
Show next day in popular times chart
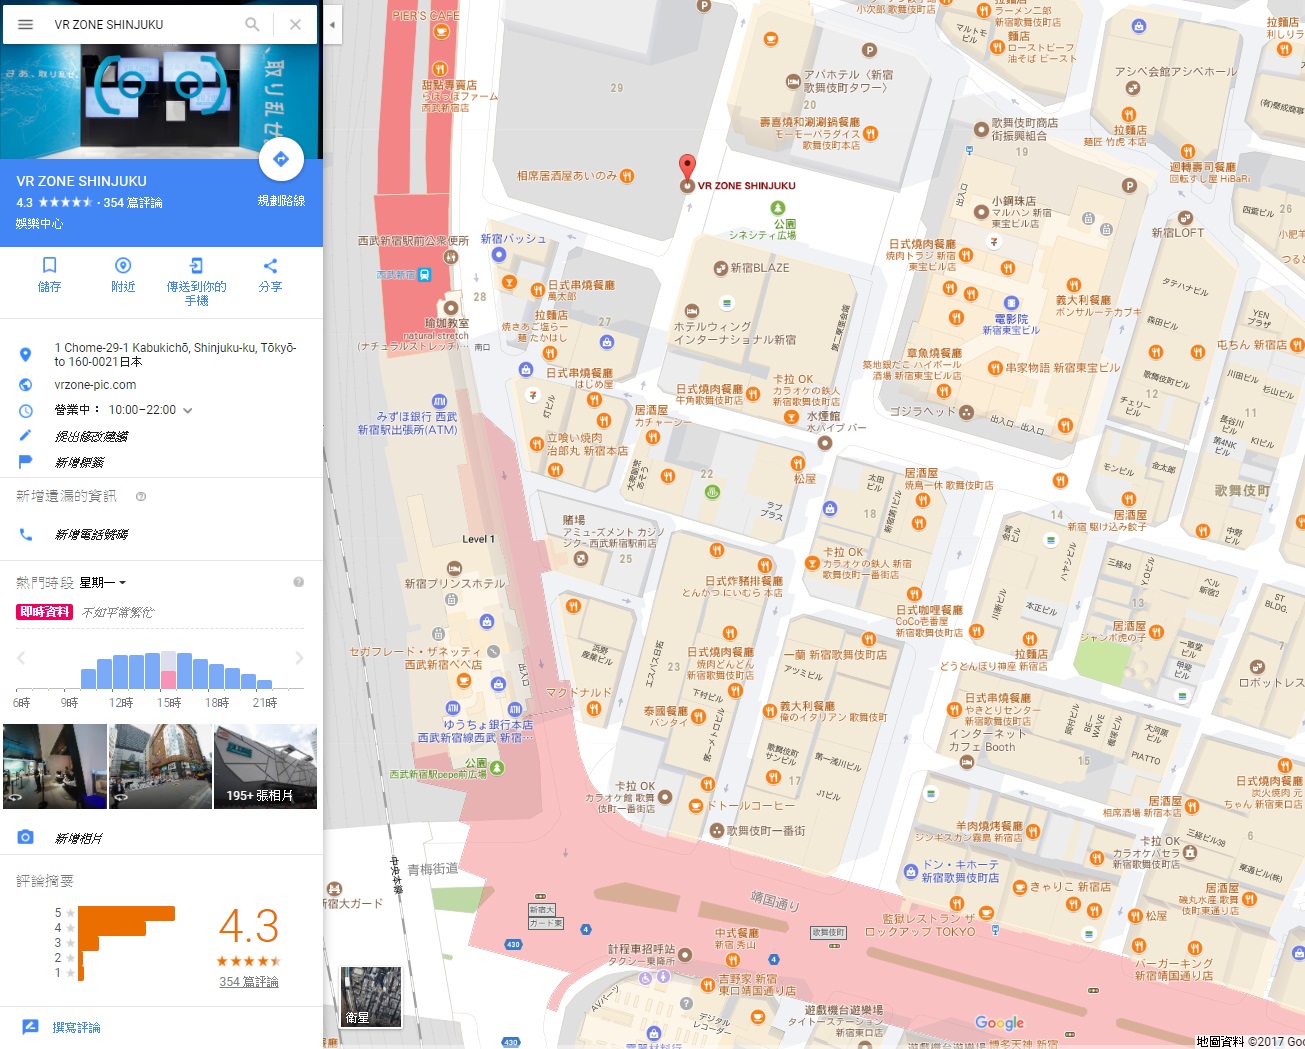pyautogui.click(x=299, y=658)
